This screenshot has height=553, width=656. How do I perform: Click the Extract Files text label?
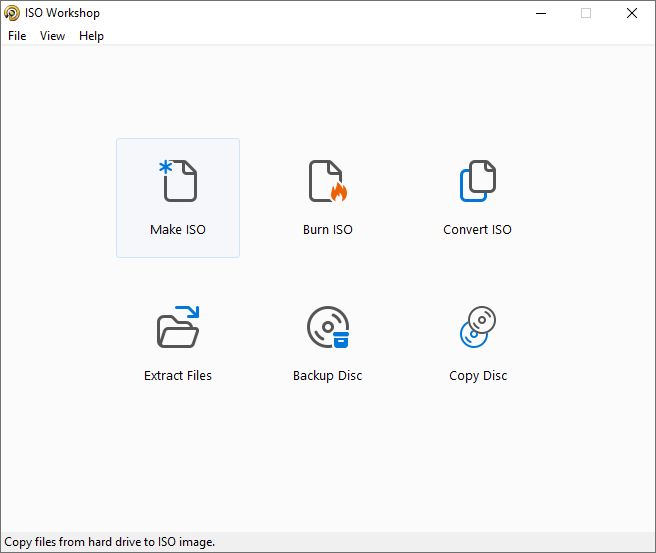coord(178,375)
